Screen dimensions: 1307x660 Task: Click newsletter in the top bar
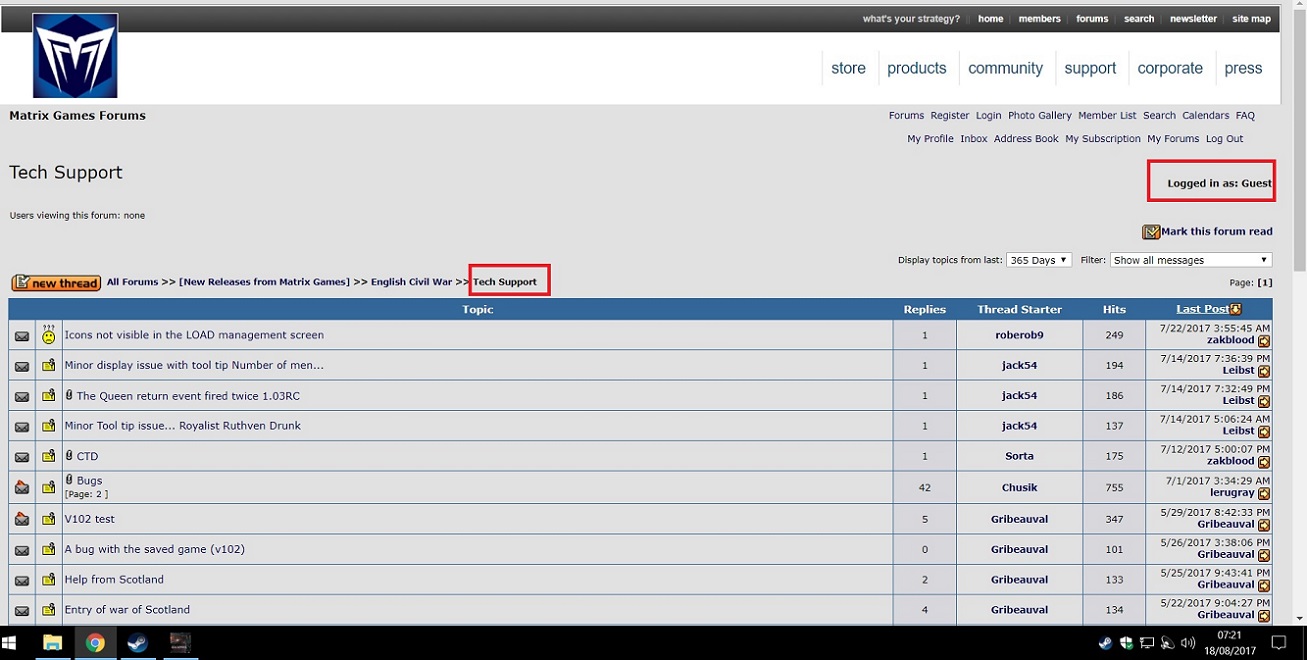(1193, 19)
